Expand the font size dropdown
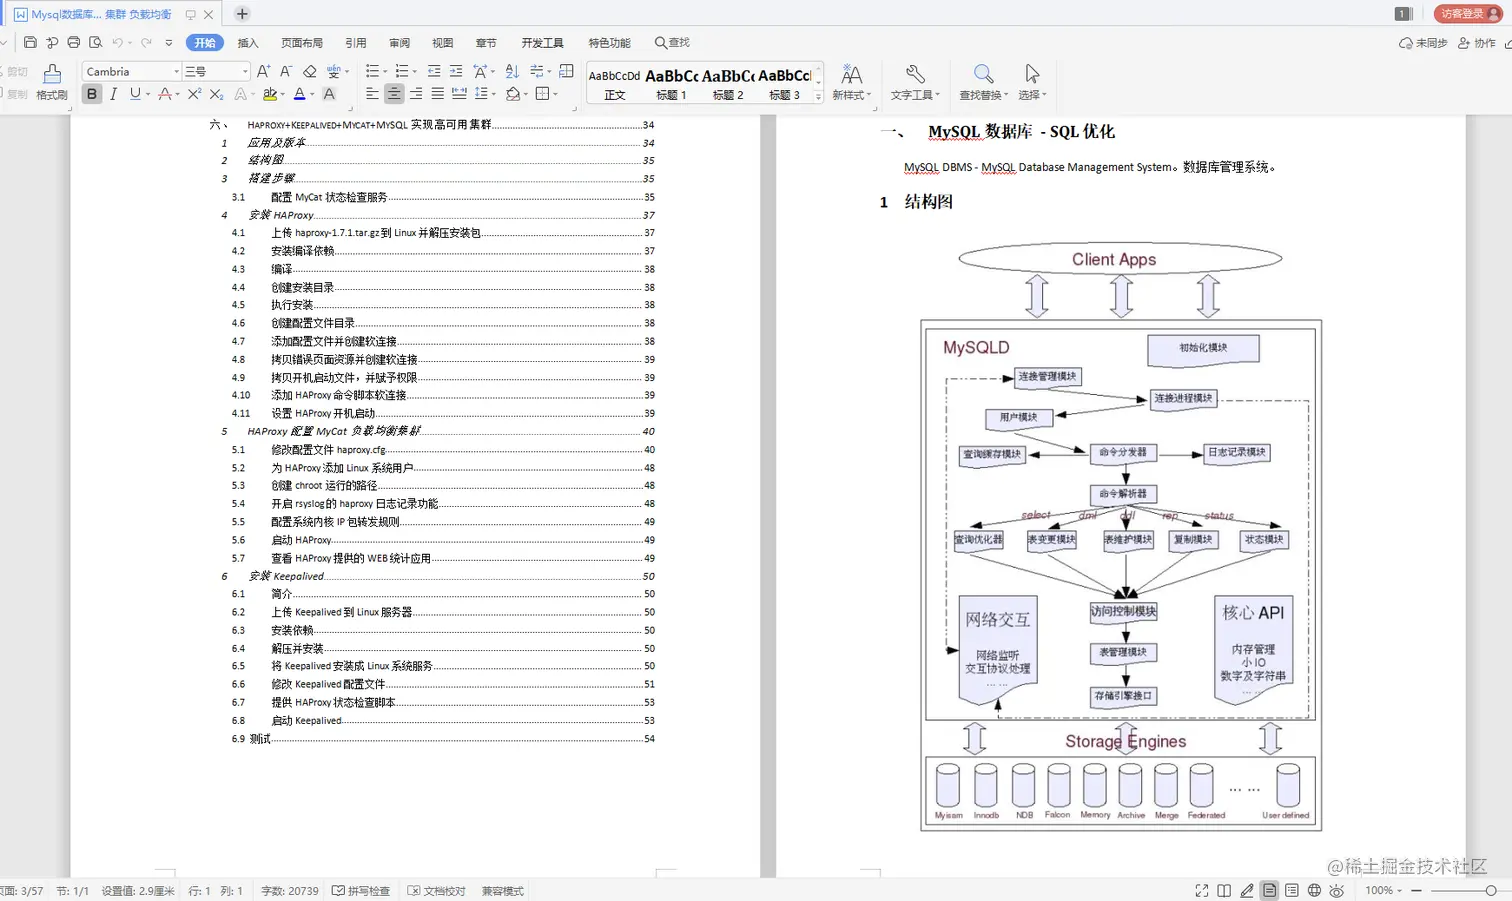 pos(245,72)
